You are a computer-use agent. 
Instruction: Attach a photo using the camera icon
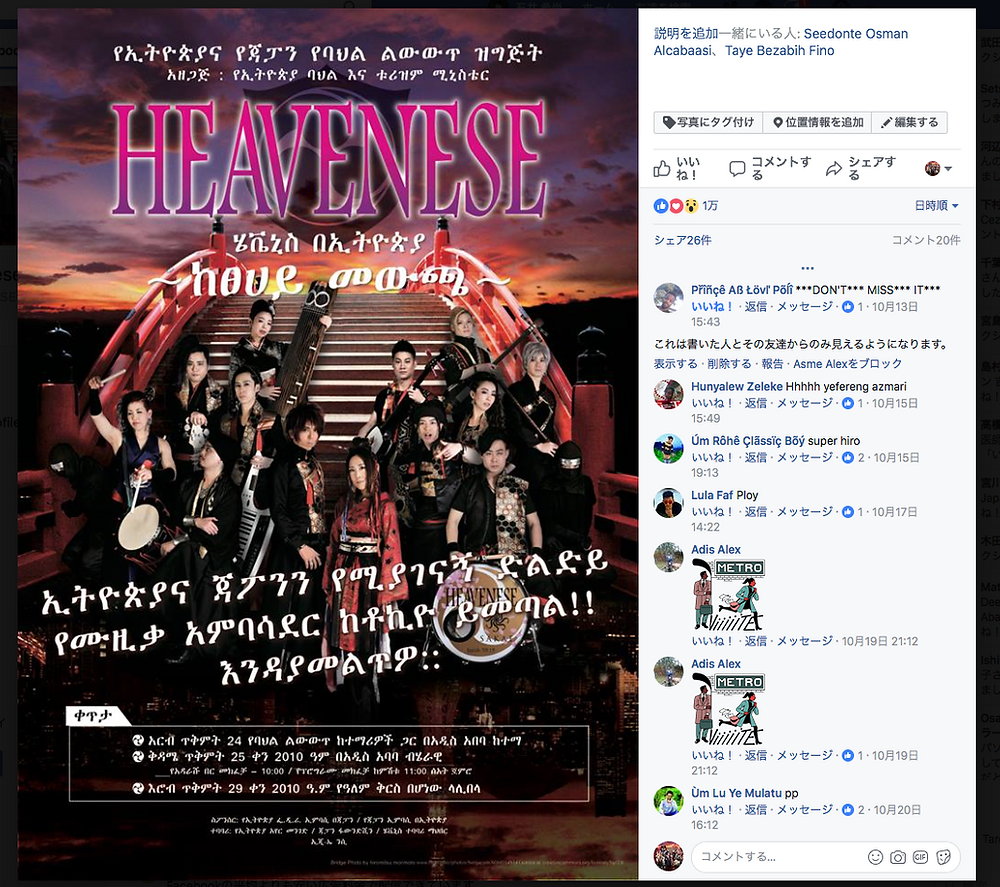click(x=897, y=857)
